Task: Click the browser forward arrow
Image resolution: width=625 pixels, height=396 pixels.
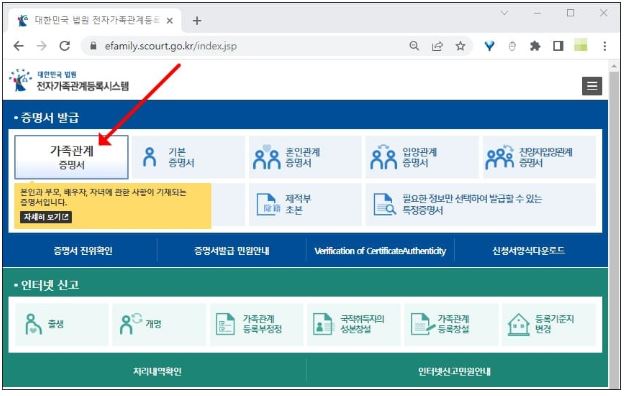Action: pyautogui.click(x=41, y=46)
